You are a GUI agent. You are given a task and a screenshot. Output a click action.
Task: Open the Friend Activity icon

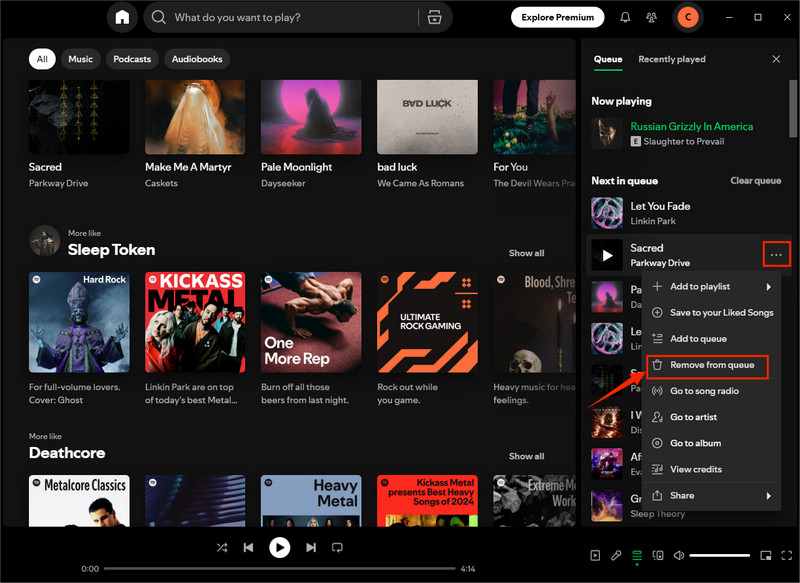(x=652, y=17)
